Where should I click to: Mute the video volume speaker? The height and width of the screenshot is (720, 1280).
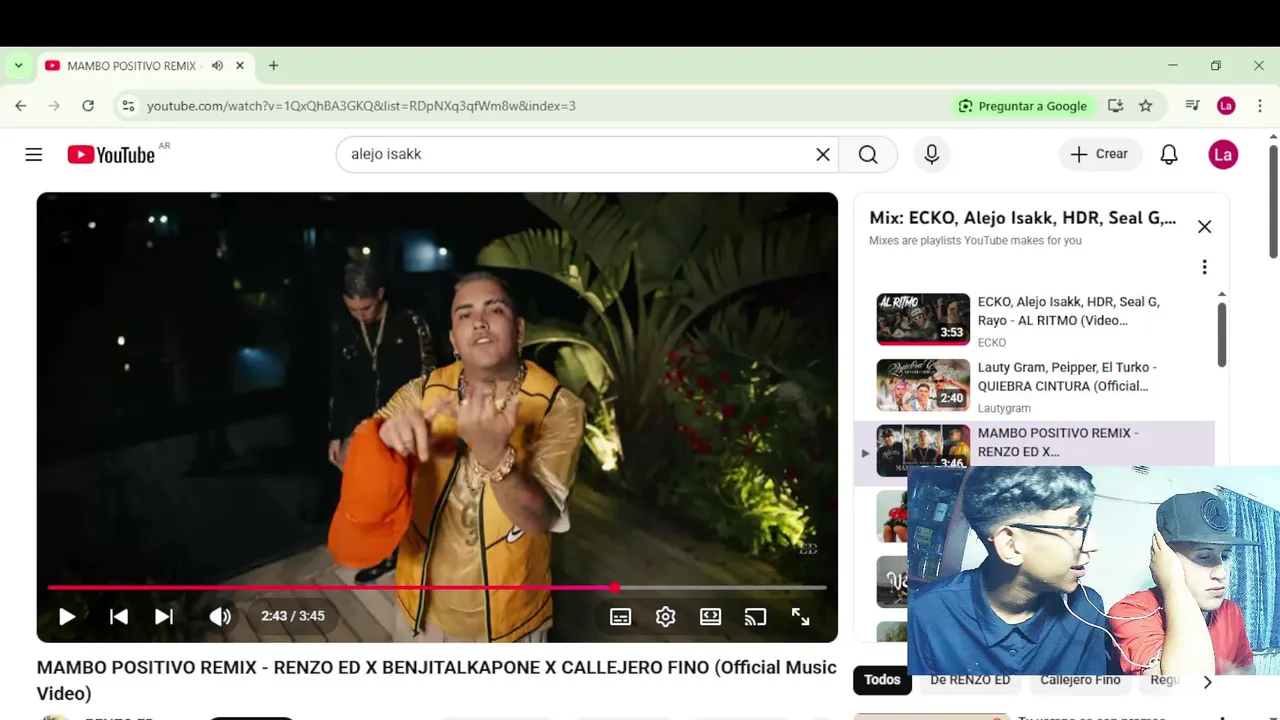220,617
